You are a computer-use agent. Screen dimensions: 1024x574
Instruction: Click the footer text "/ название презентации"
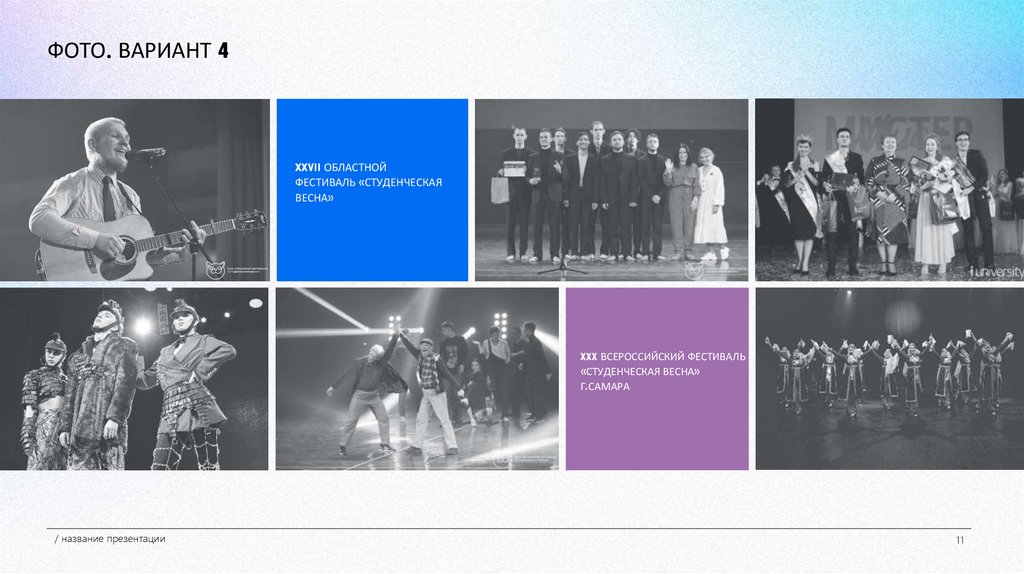tap(110, 539)
